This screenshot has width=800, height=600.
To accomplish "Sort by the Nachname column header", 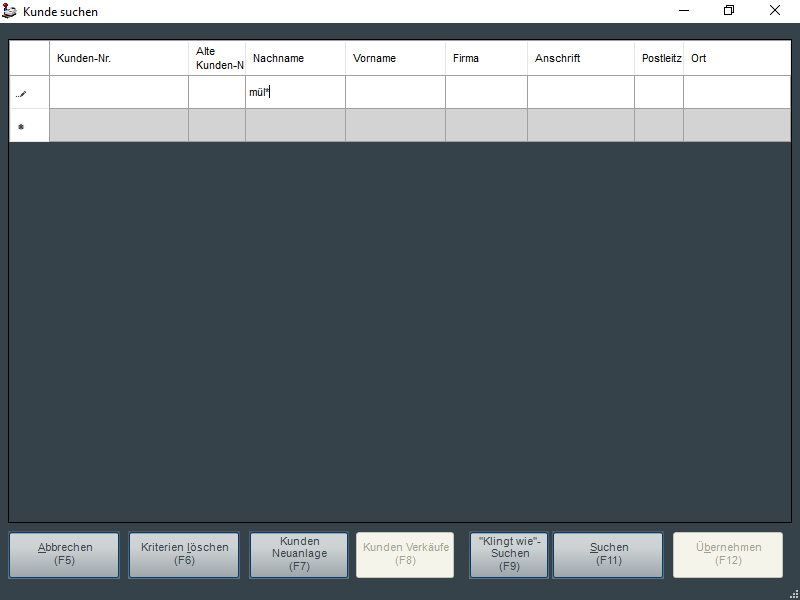I will point(295,58).
